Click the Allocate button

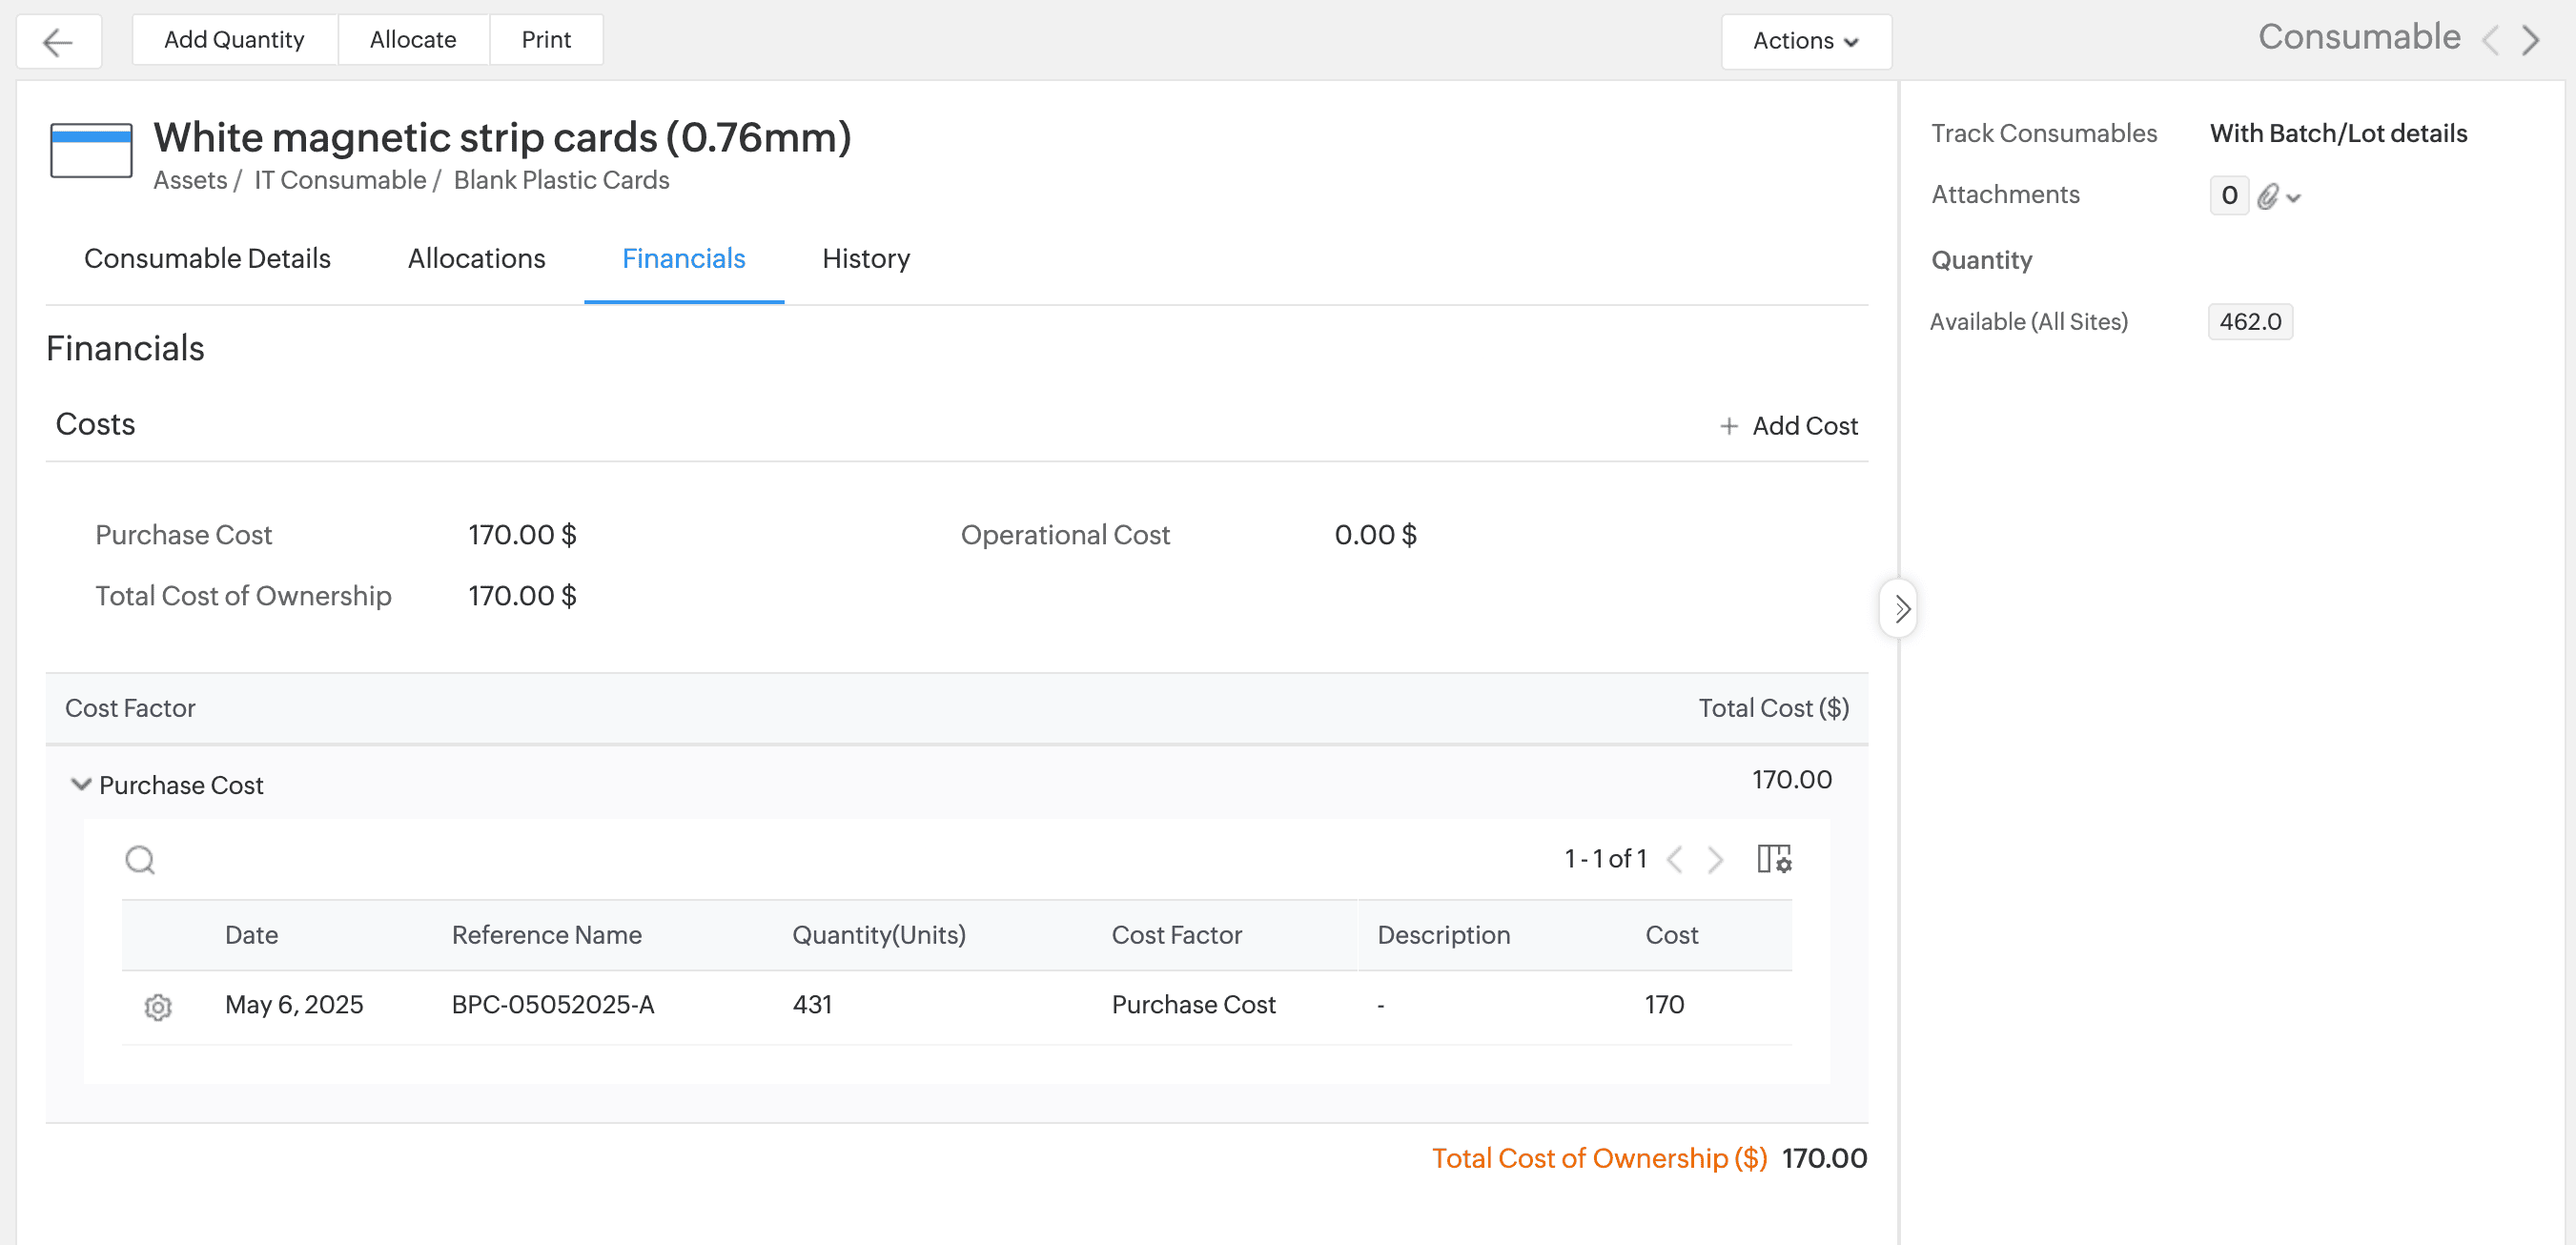413,40
